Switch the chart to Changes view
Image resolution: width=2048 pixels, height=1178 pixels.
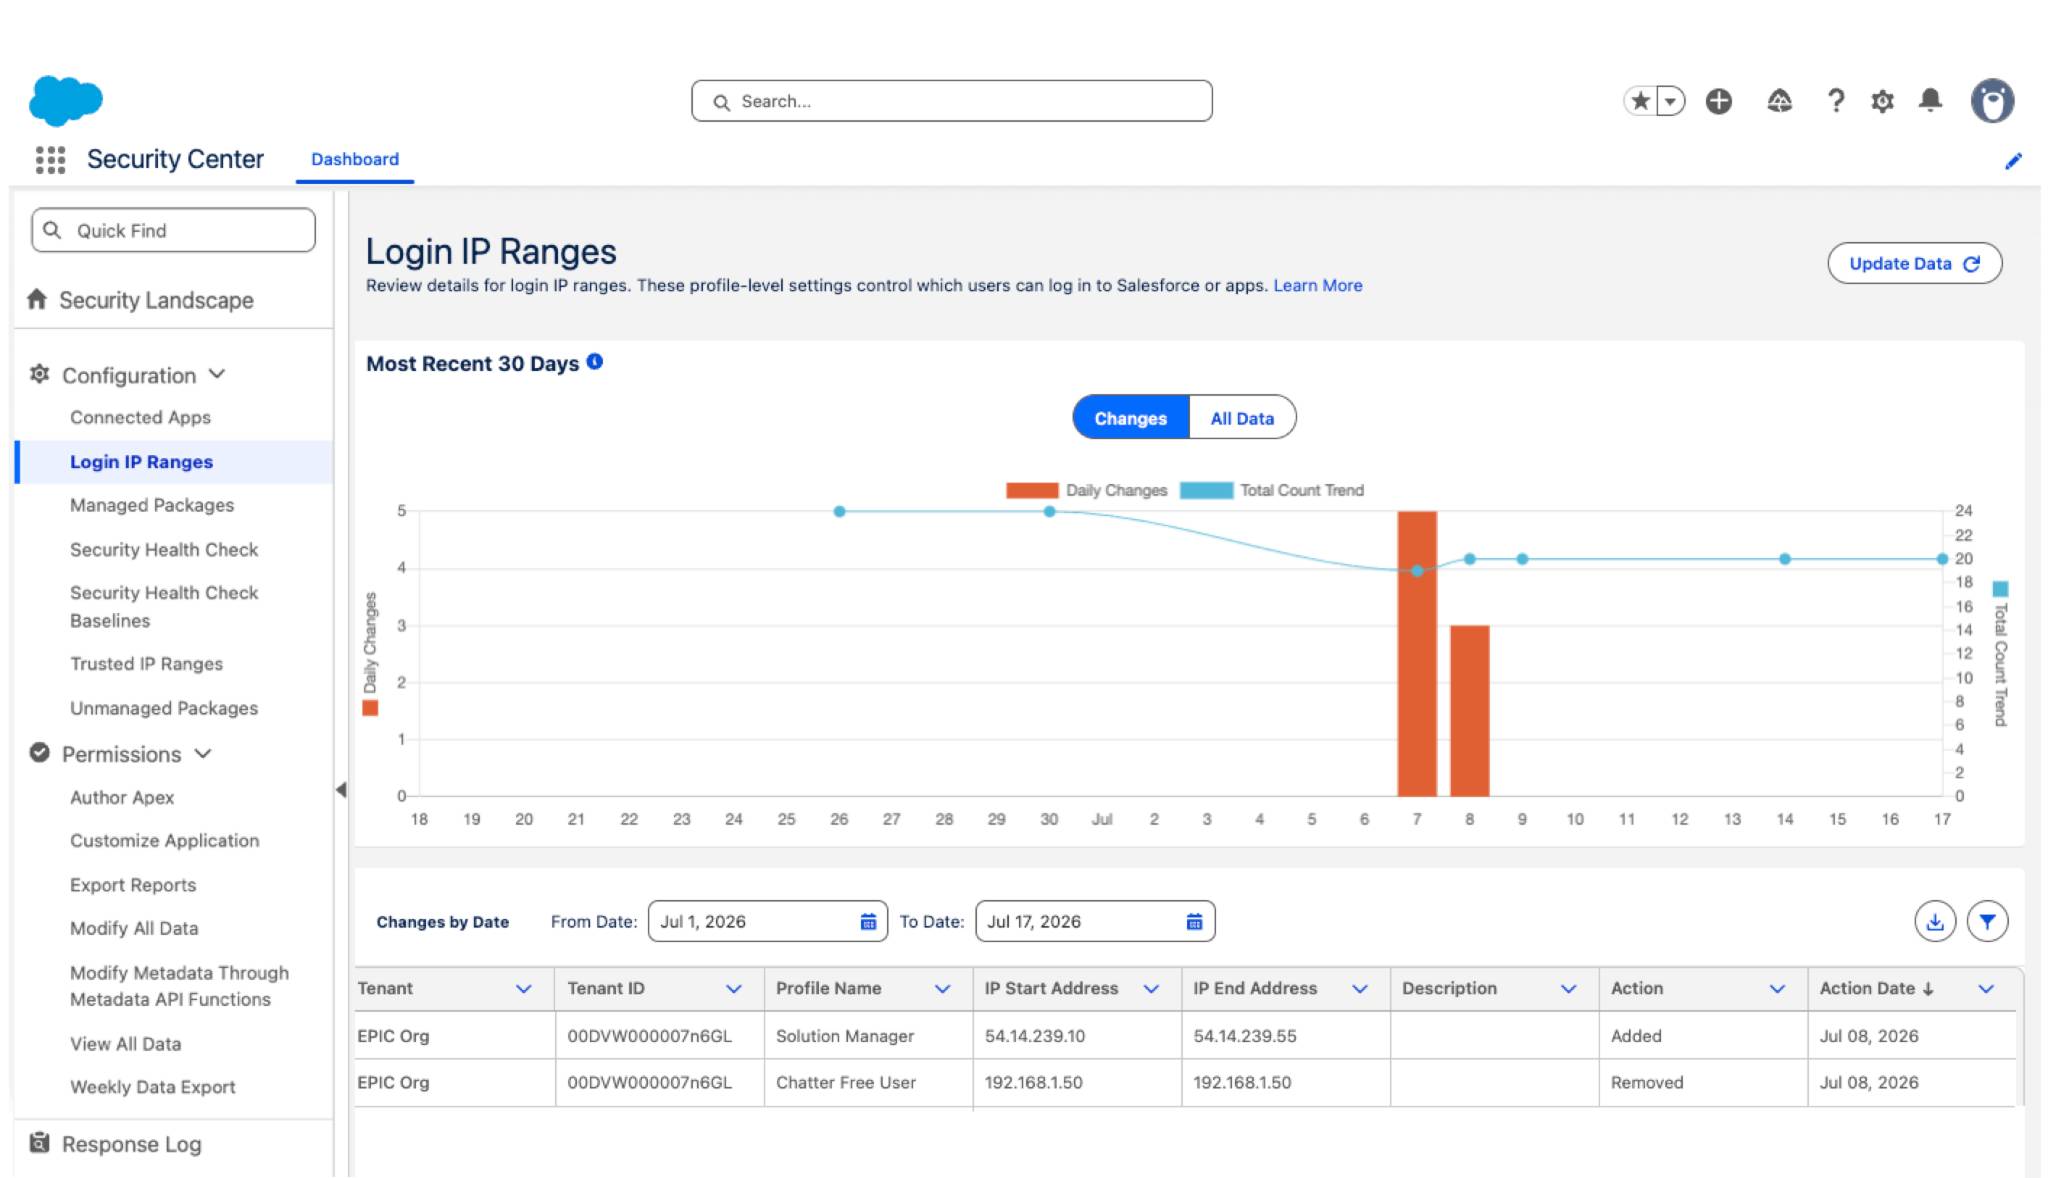[1130, 418]
